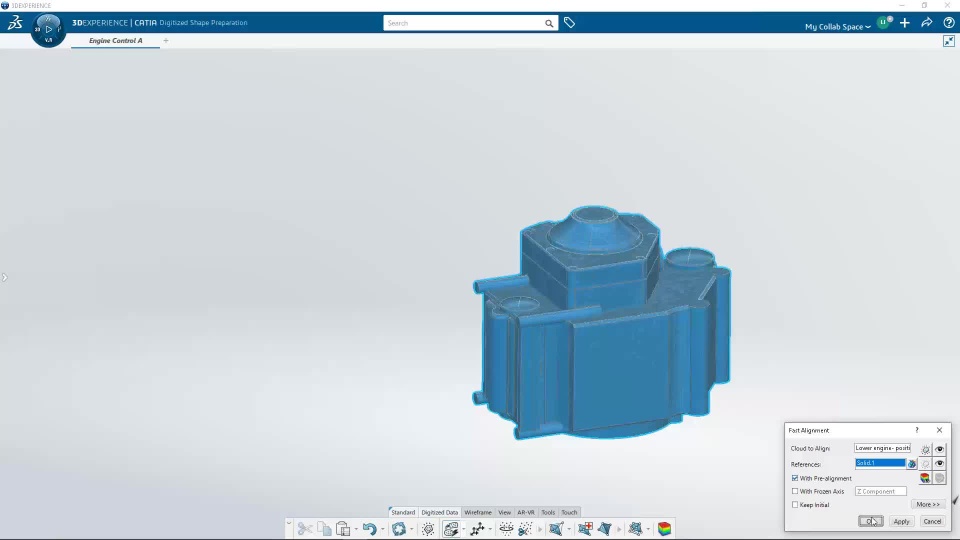Viewport: 960px width, 540px height.
Task: Collapse the action bar chevron
Action: [289, 523]
